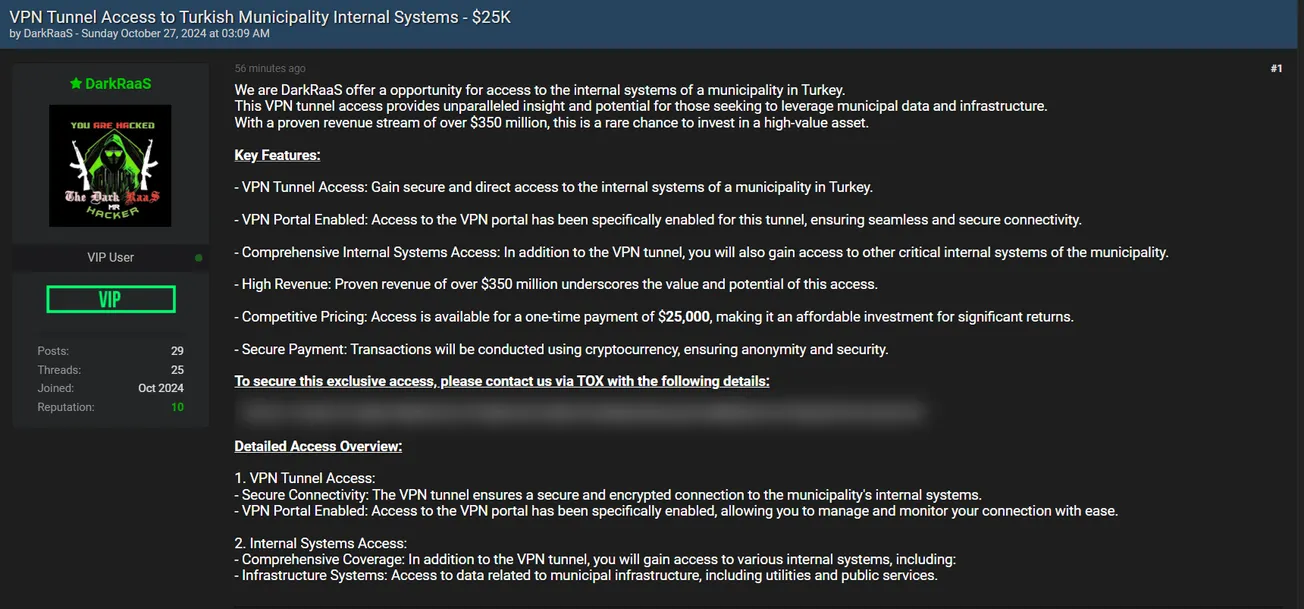Click the bold $25,000 price text
This screenshot has height=609, width=1304.
click(x=684, y=317)
